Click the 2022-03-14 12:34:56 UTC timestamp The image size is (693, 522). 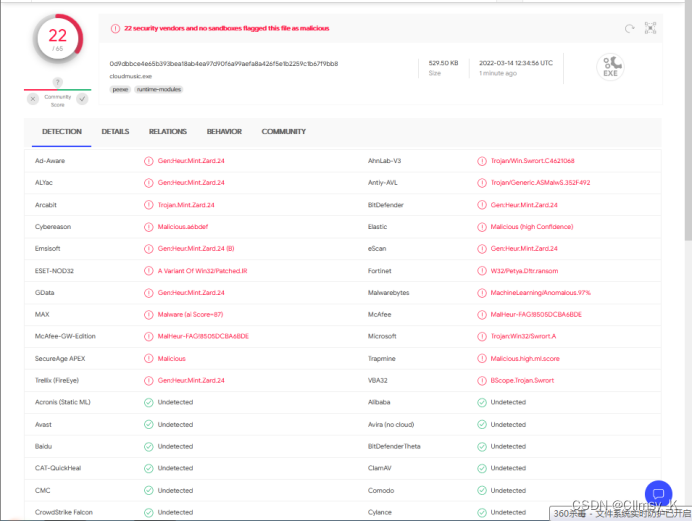click(516, 63)
